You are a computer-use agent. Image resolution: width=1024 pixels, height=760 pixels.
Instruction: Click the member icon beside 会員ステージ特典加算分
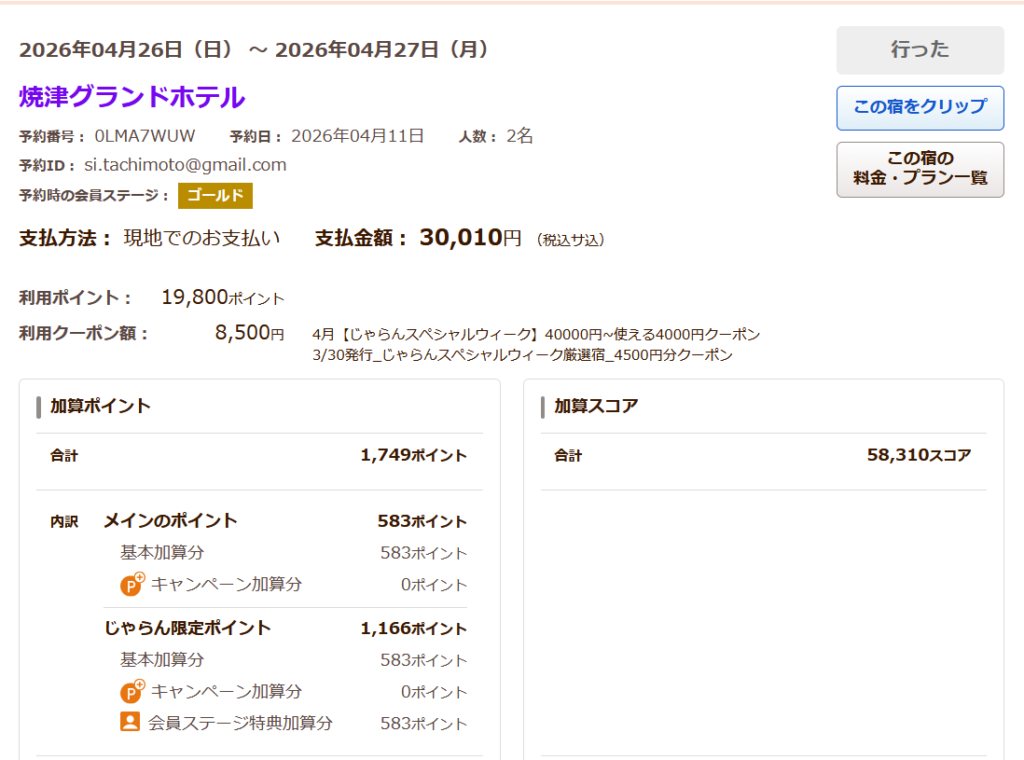(130, 721)
